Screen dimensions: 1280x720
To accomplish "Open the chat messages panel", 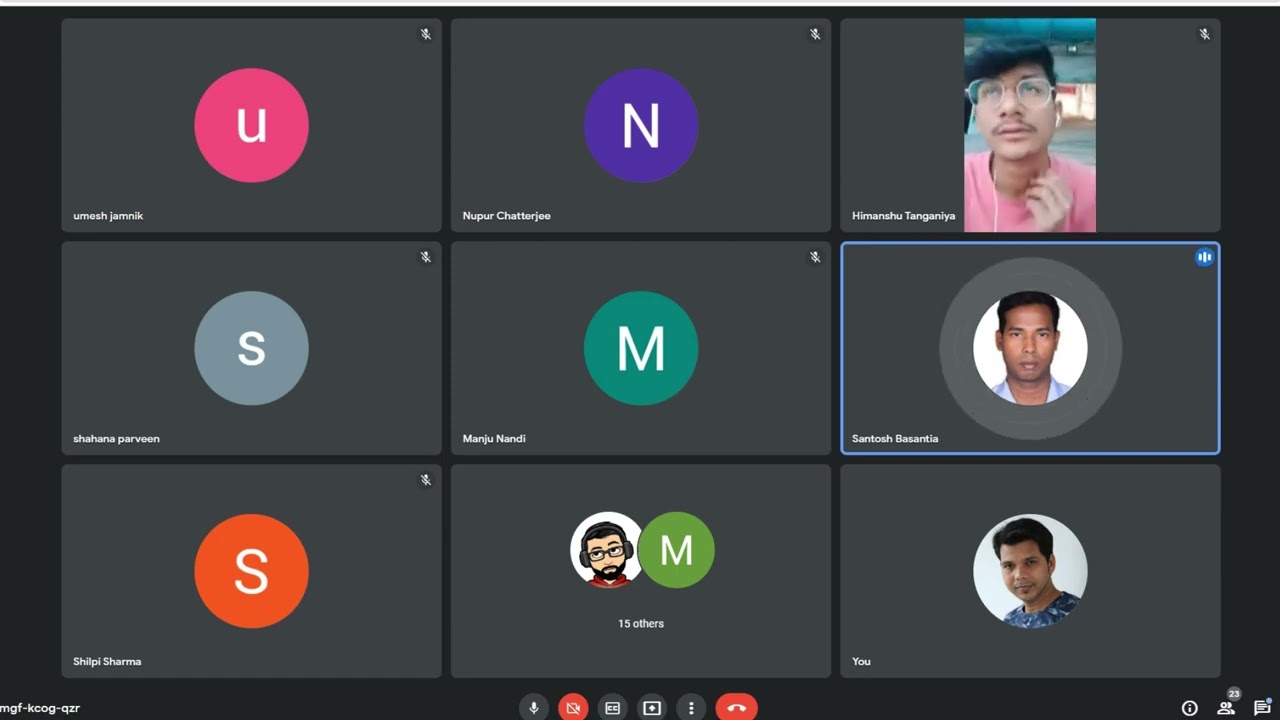I will coord(1263,708).
